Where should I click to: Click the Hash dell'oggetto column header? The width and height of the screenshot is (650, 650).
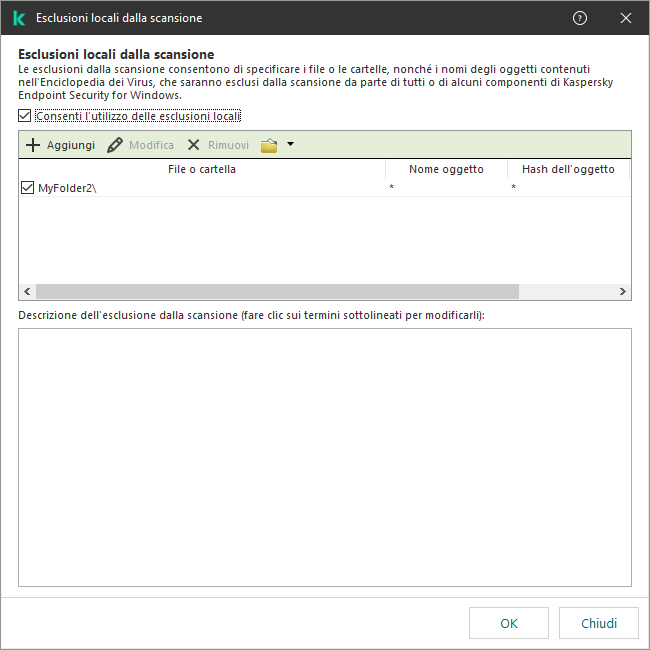(568, 169)
